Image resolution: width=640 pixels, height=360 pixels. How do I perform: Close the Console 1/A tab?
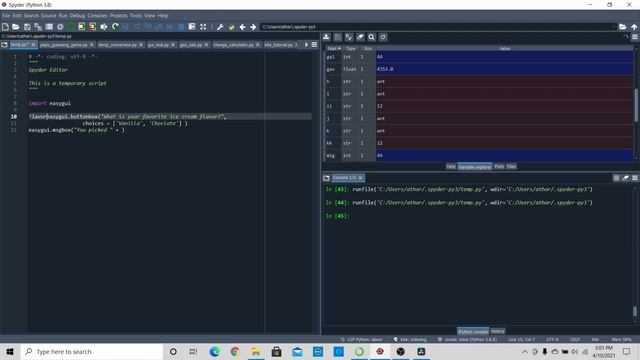360,178
